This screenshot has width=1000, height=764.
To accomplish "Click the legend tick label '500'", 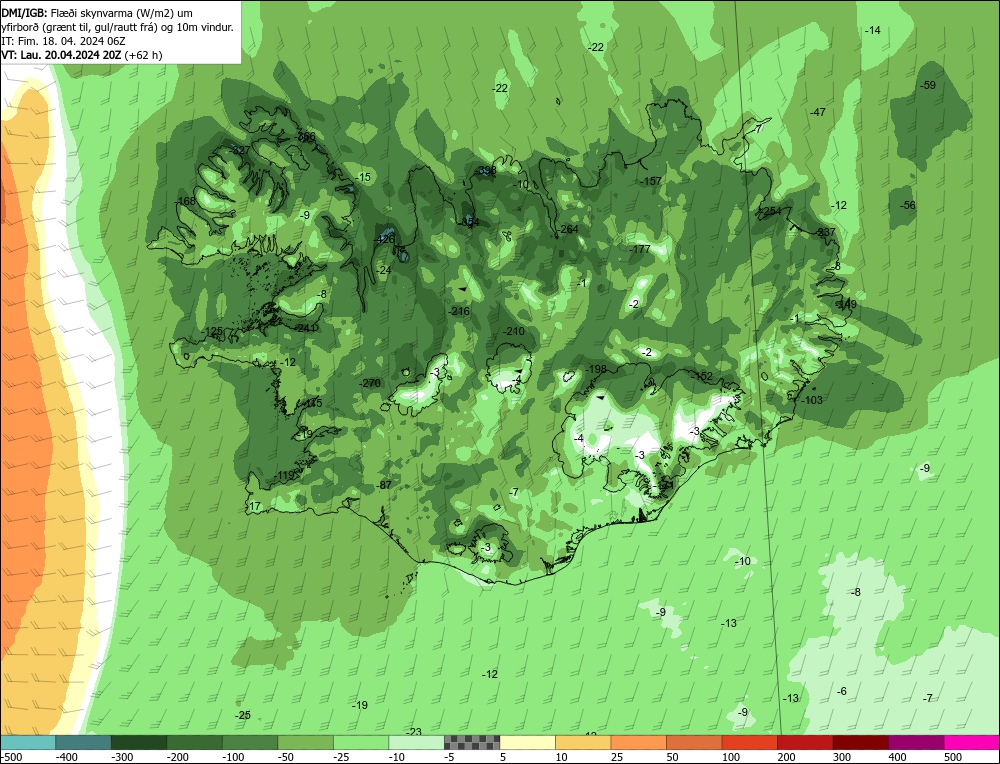I will (952, 757).
